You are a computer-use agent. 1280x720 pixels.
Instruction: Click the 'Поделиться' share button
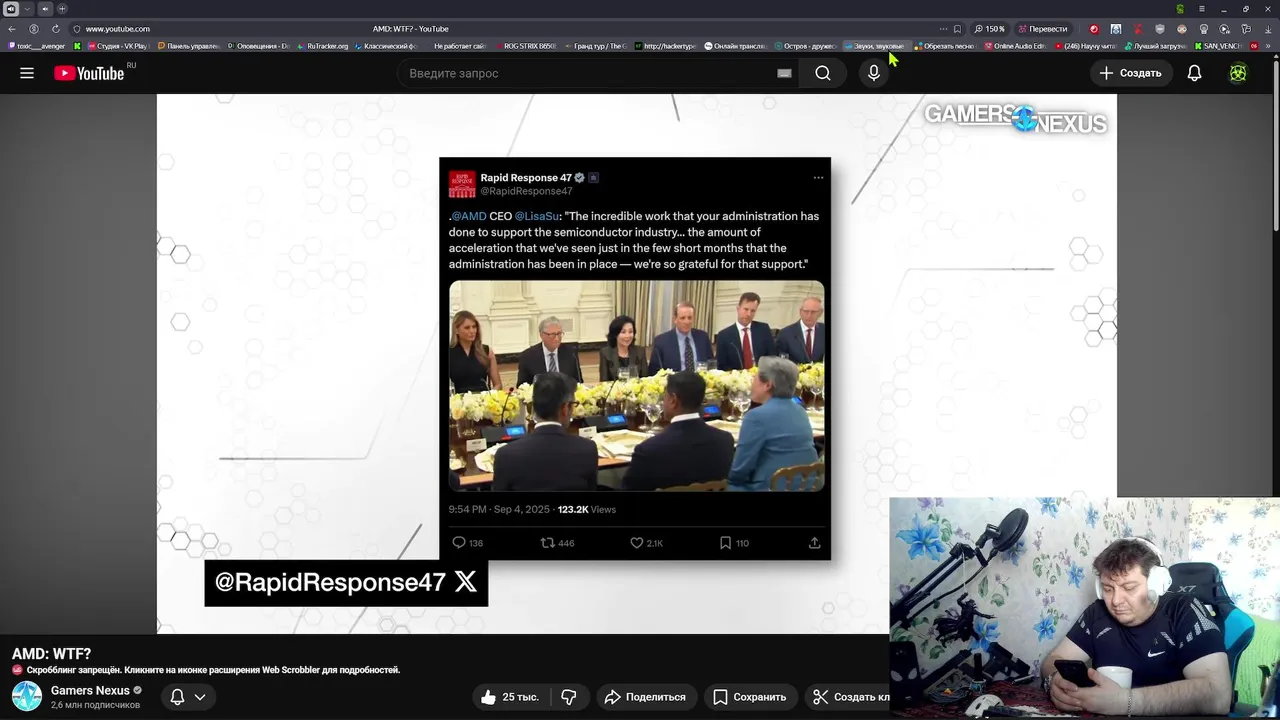[x=645, y=697]
